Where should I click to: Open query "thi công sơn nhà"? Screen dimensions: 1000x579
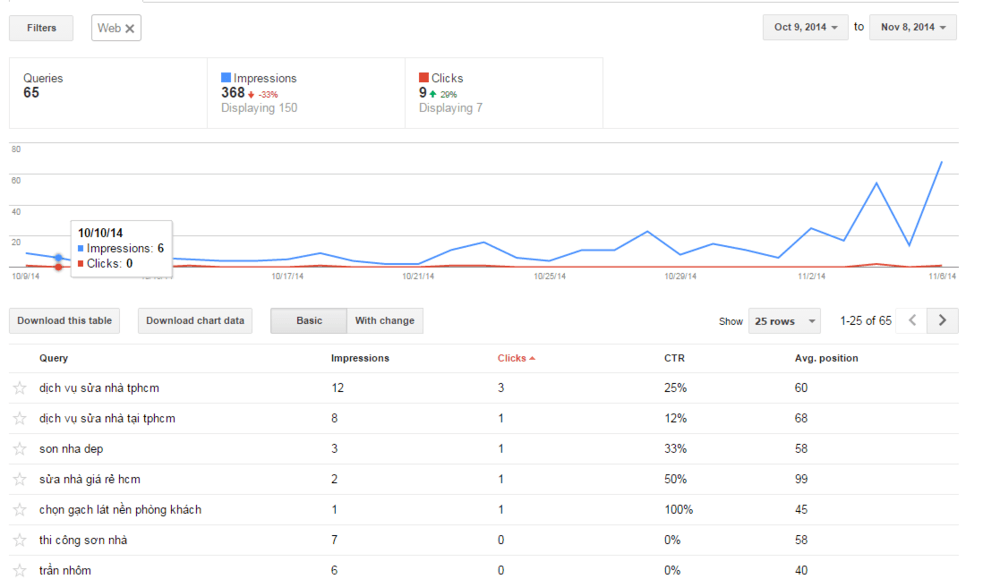pos(83,540)
